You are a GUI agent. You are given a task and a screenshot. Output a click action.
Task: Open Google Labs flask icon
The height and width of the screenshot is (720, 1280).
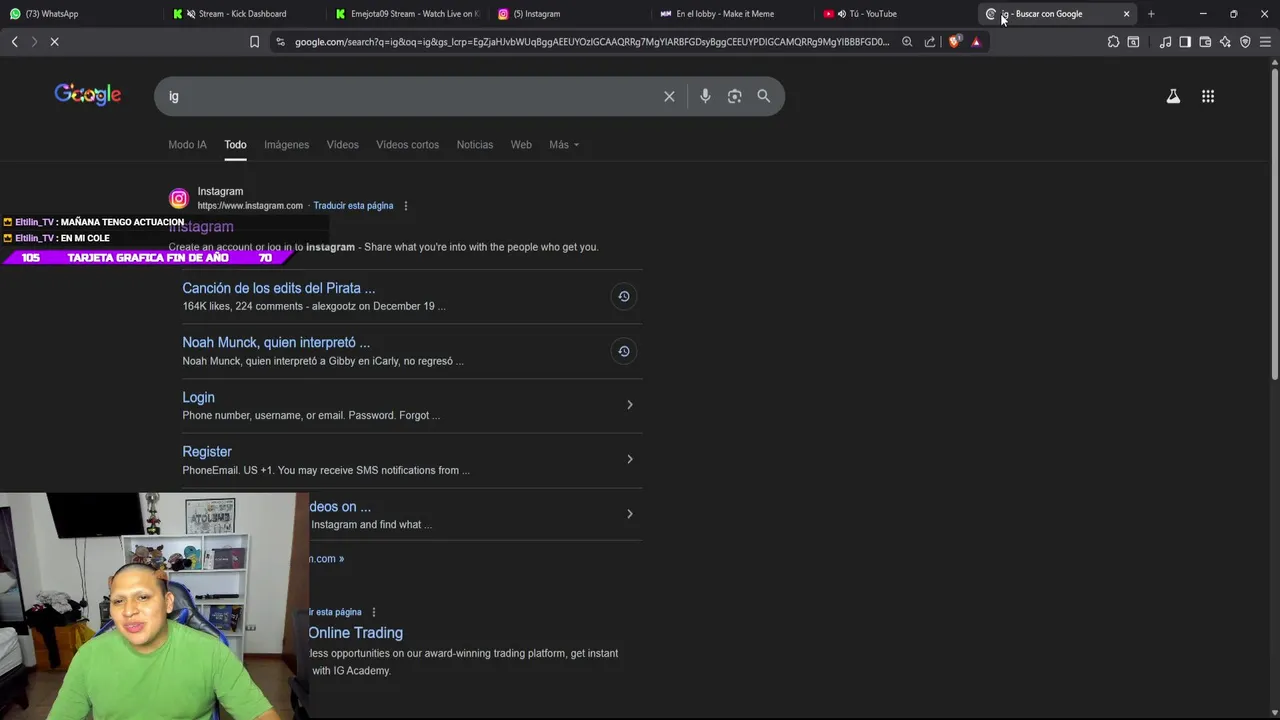[1173, 96]
